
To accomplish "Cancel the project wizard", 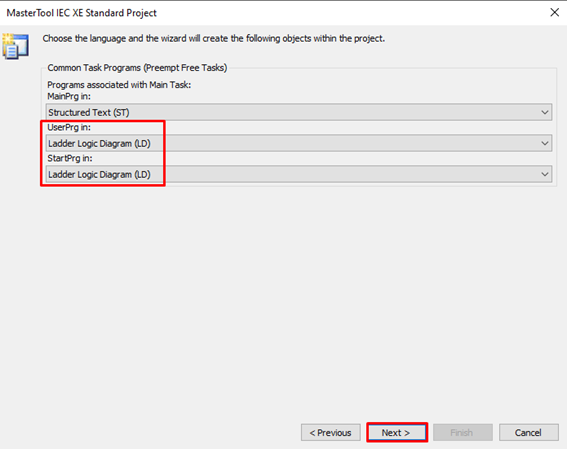I will pos(529,432).
